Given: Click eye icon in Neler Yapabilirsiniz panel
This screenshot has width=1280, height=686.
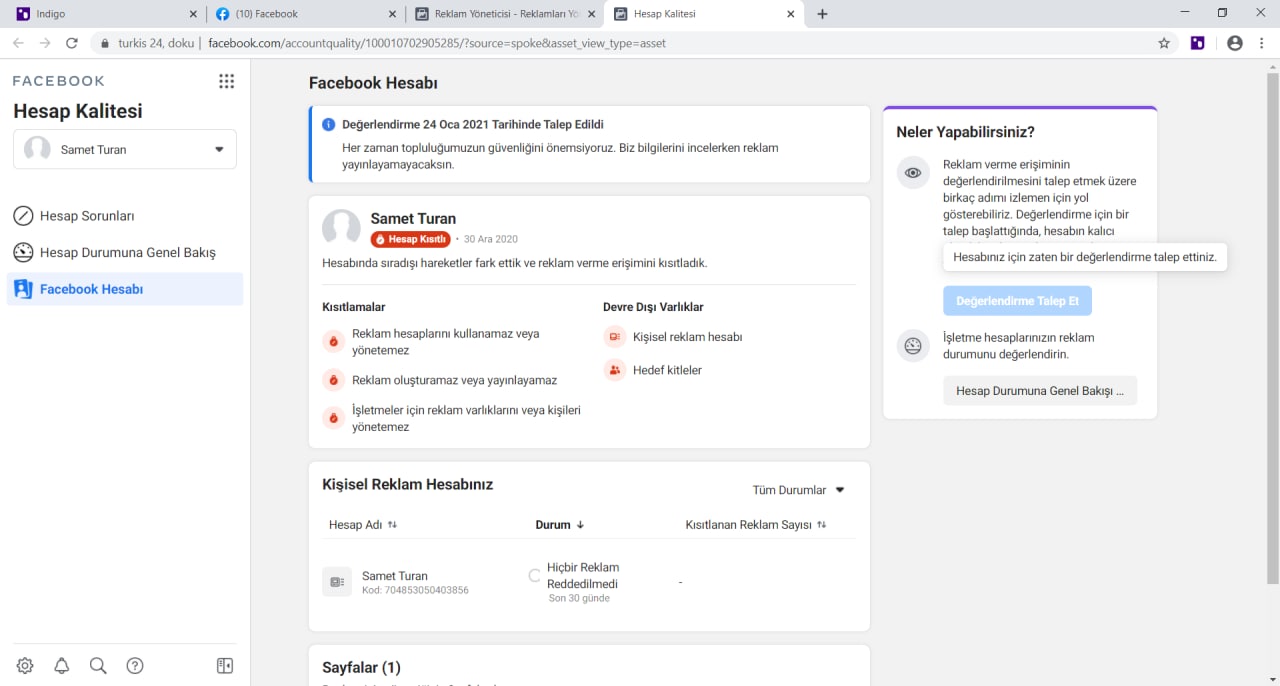Looking at the screenshot, I should tap(912, 173).
